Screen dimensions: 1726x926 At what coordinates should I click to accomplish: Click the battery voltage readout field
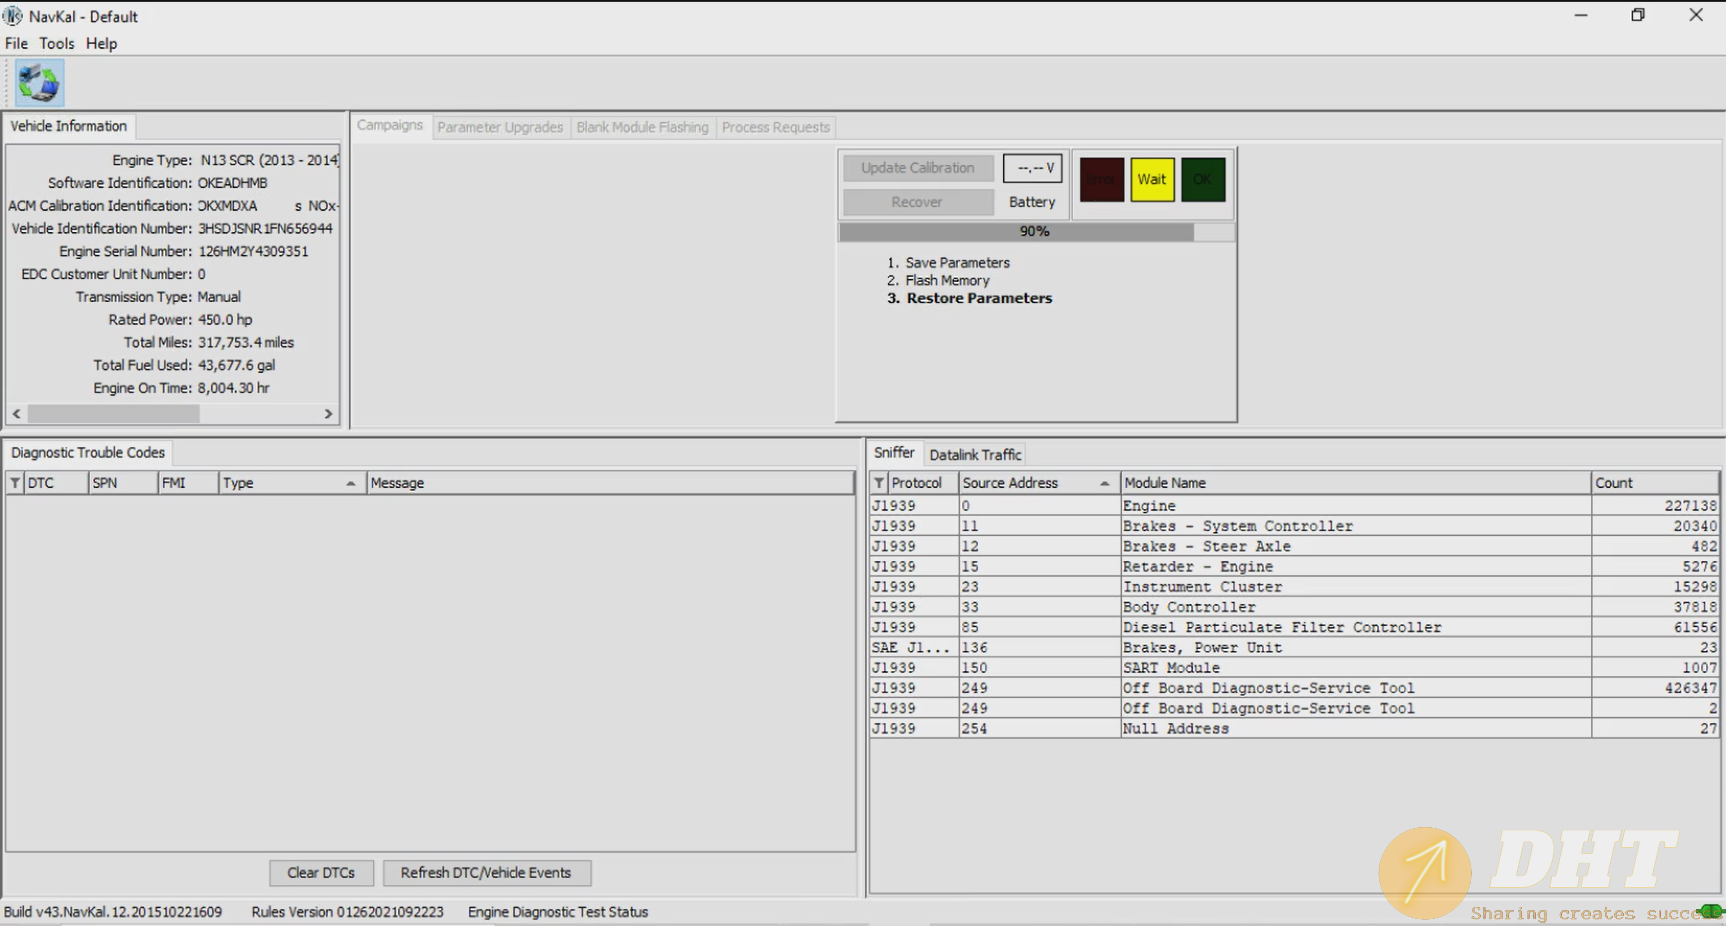1033,168
